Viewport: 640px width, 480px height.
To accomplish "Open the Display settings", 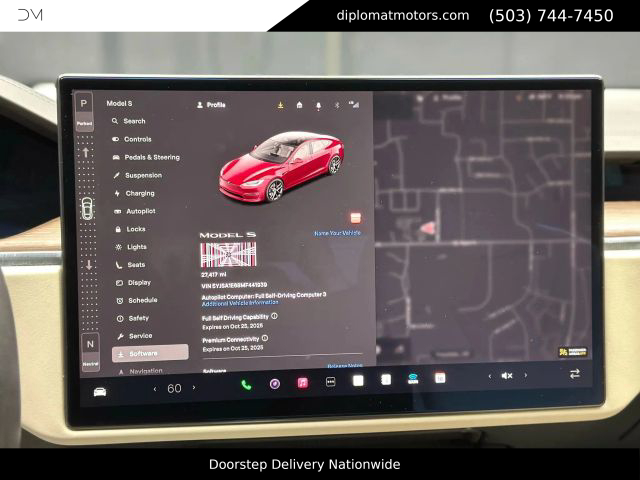I will pyautogui.click(x=134, y=282).
